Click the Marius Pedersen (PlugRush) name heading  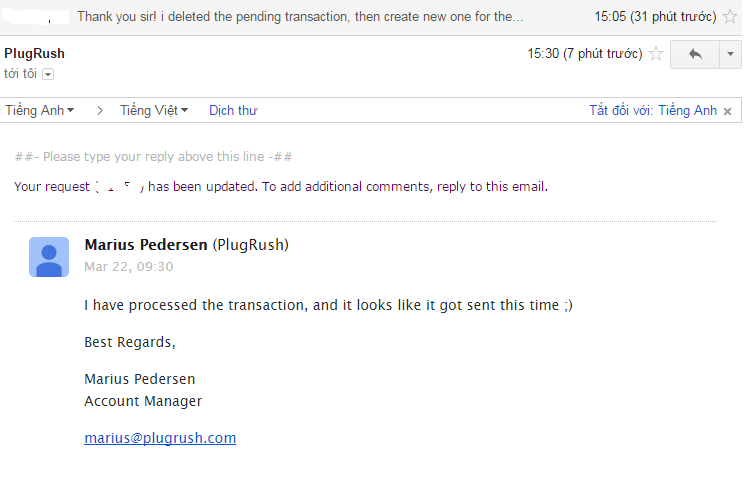coord(186,245)
